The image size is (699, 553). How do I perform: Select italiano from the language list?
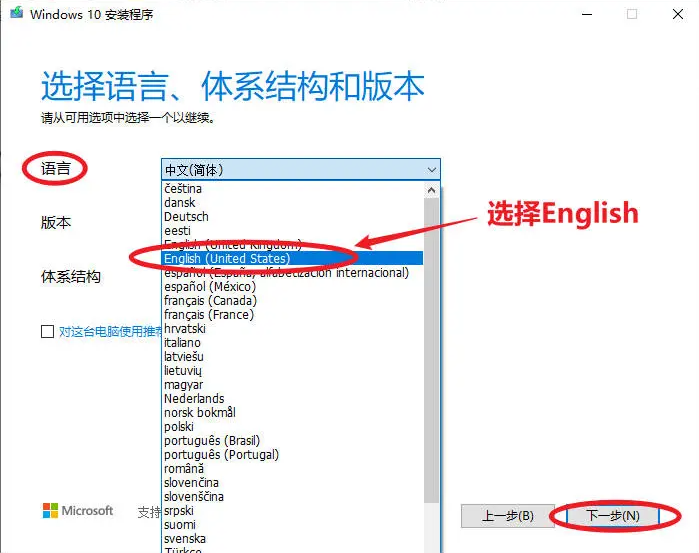pyautogui.click(x=184, y=342)
